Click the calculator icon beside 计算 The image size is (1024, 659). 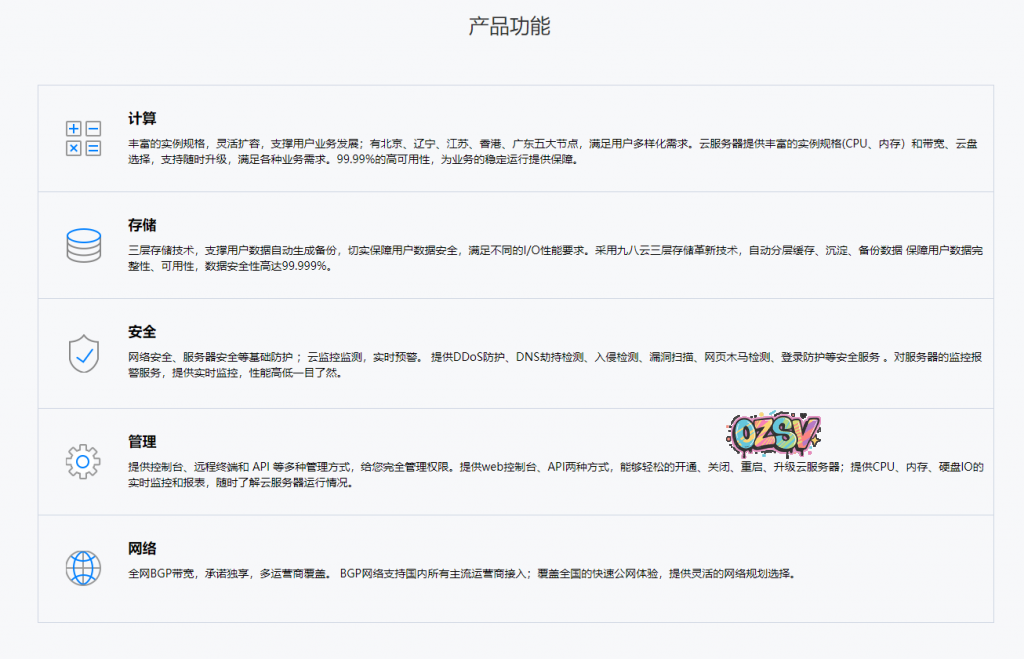pos(83,139)
